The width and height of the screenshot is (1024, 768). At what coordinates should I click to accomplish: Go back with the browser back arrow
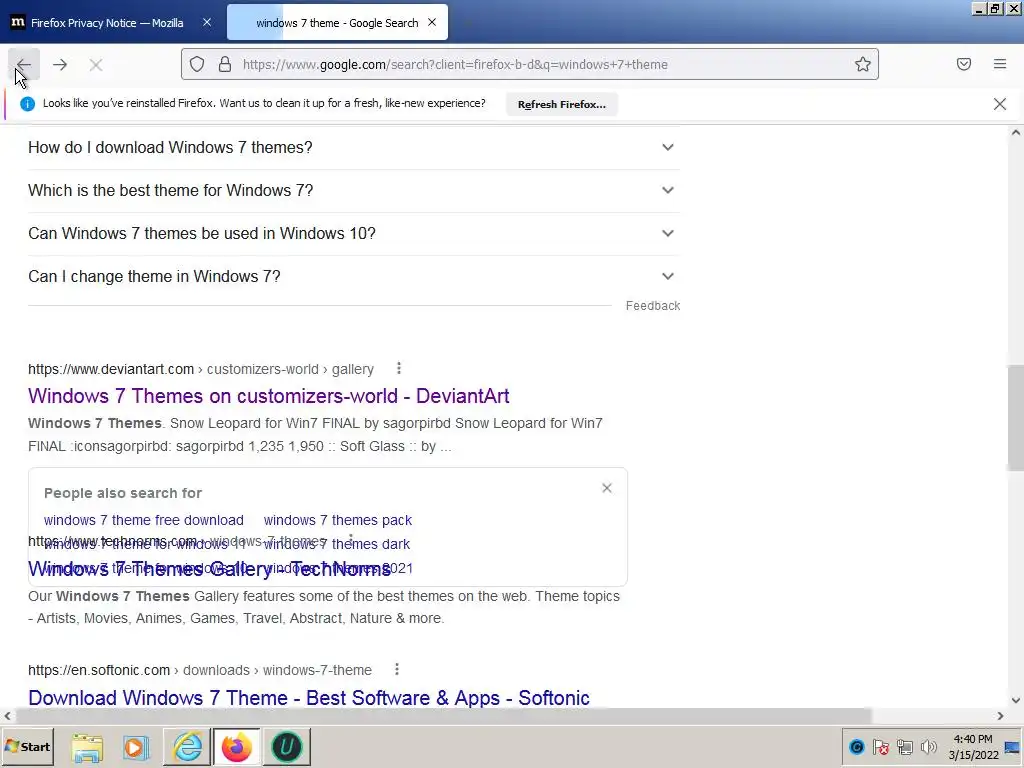pyautogui.click(x=24, y=64)
